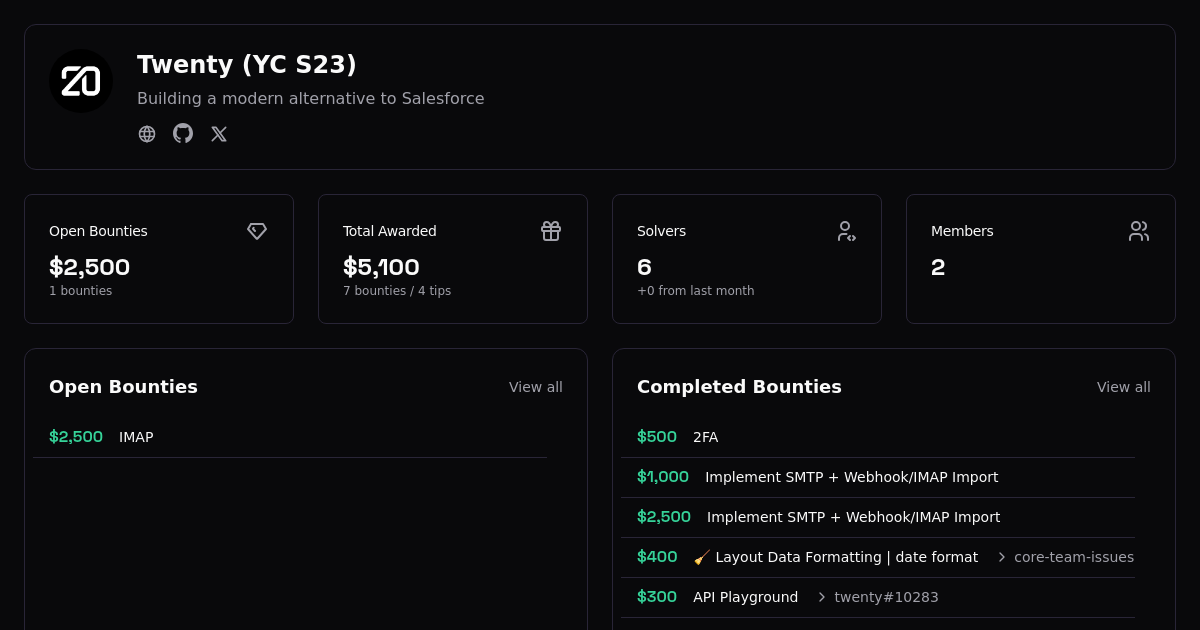Click the diamond icon on Open Bounties card
The height and width of the screenshot is (630, 1200).
point(257,231)
